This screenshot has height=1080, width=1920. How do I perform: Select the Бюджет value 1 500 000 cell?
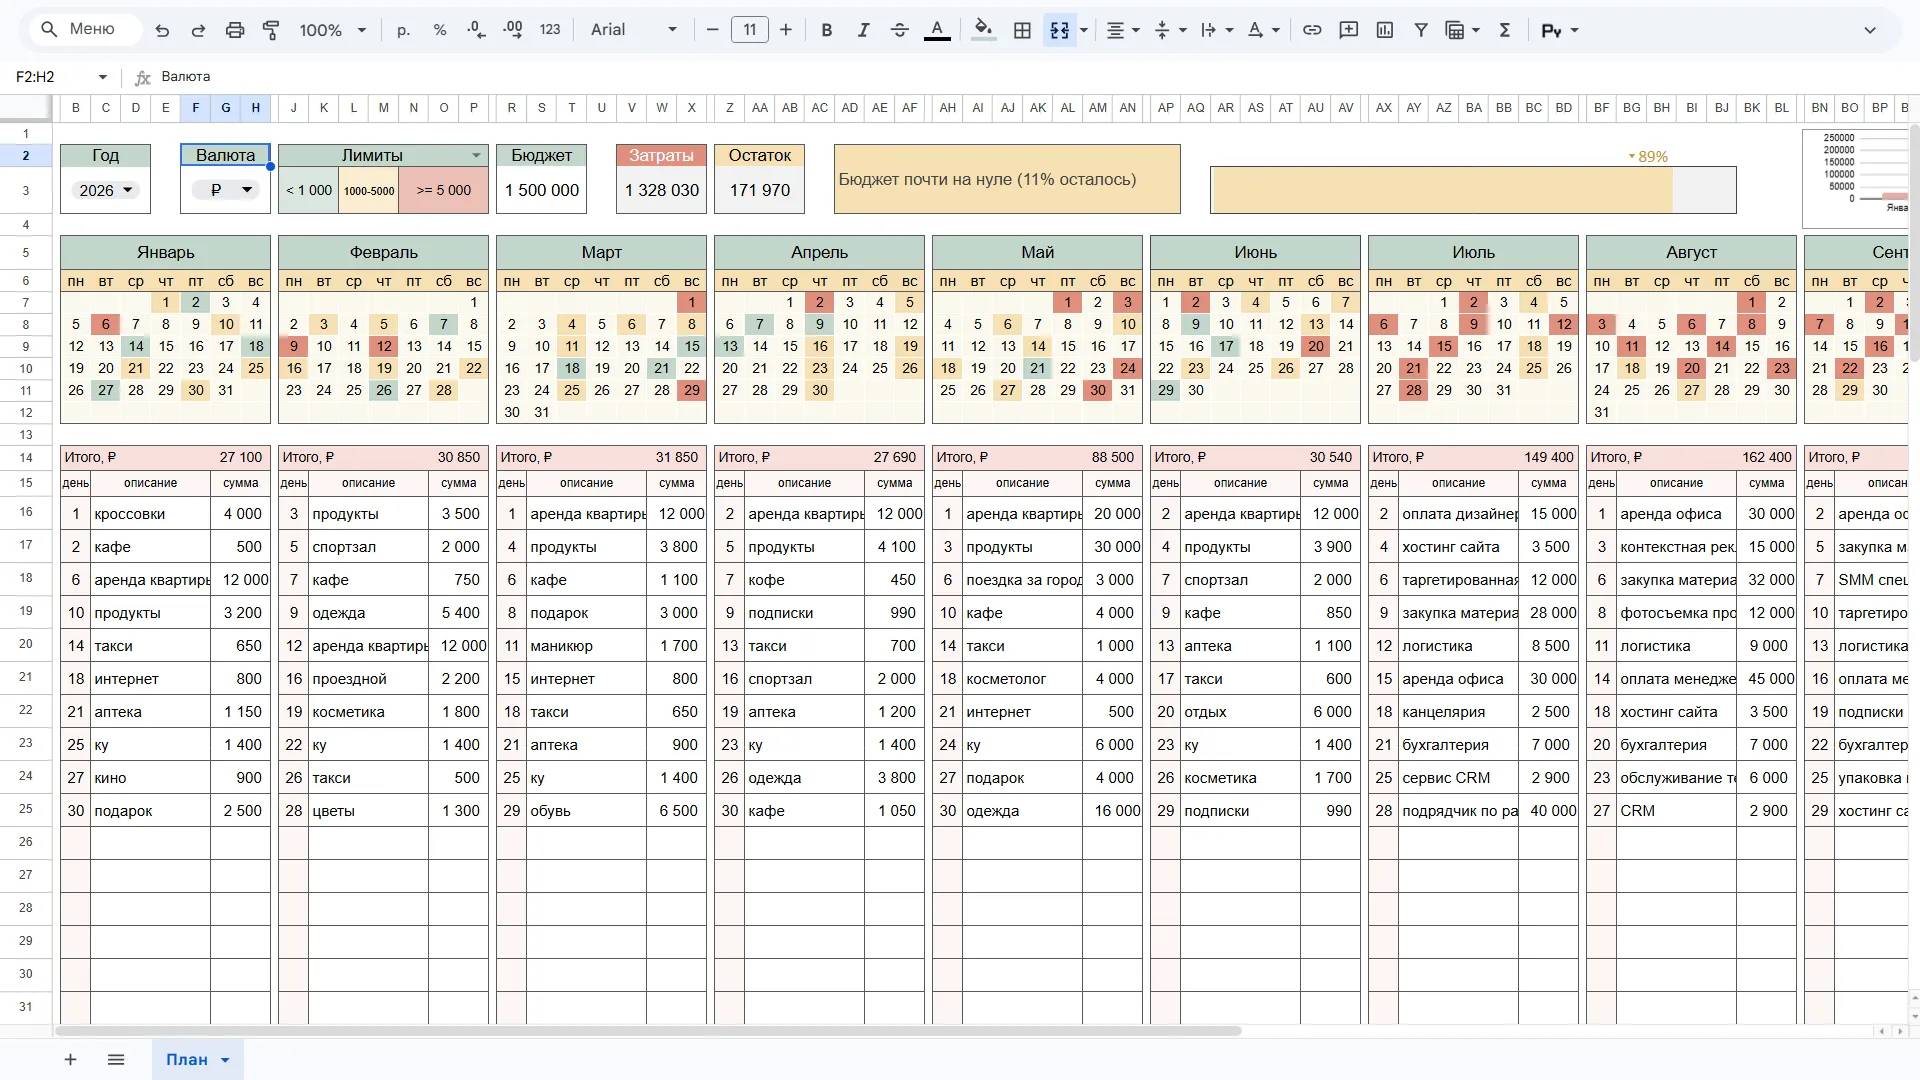click(542, 190)
